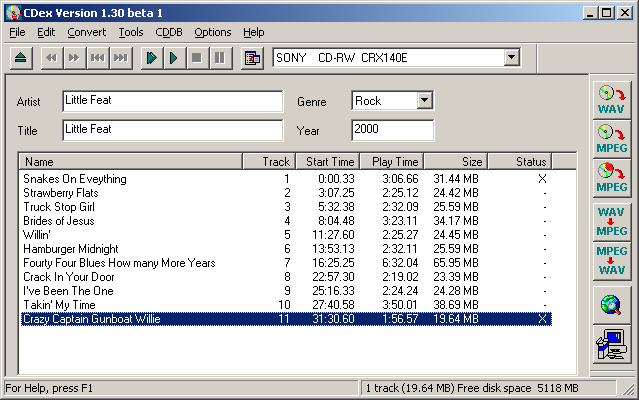The height and width of the screenshot is (400, 639).
Task: Extract CD tracks to WAV files
Action: [x=612, y=100]
